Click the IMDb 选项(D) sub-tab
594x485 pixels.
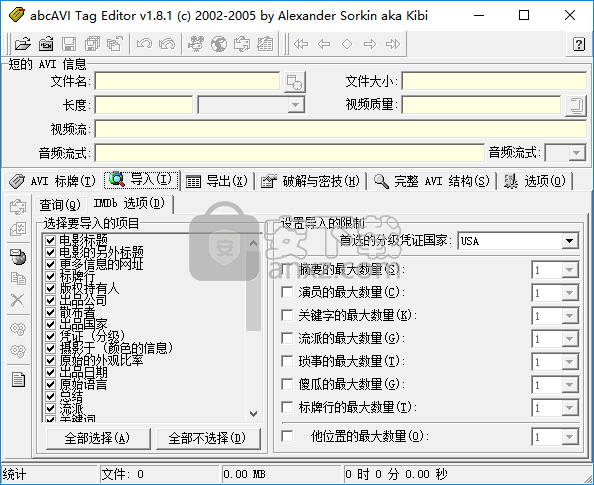tap(130, 204)
